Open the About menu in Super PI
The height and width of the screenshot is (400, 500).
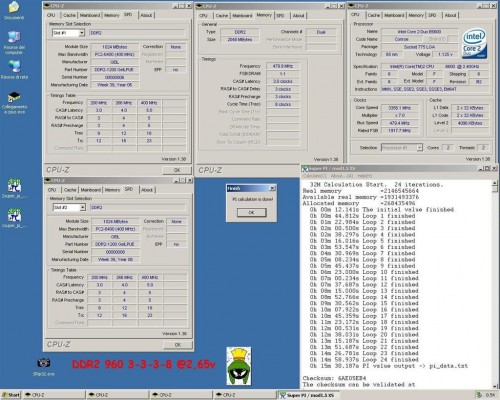tap(342, 176)
